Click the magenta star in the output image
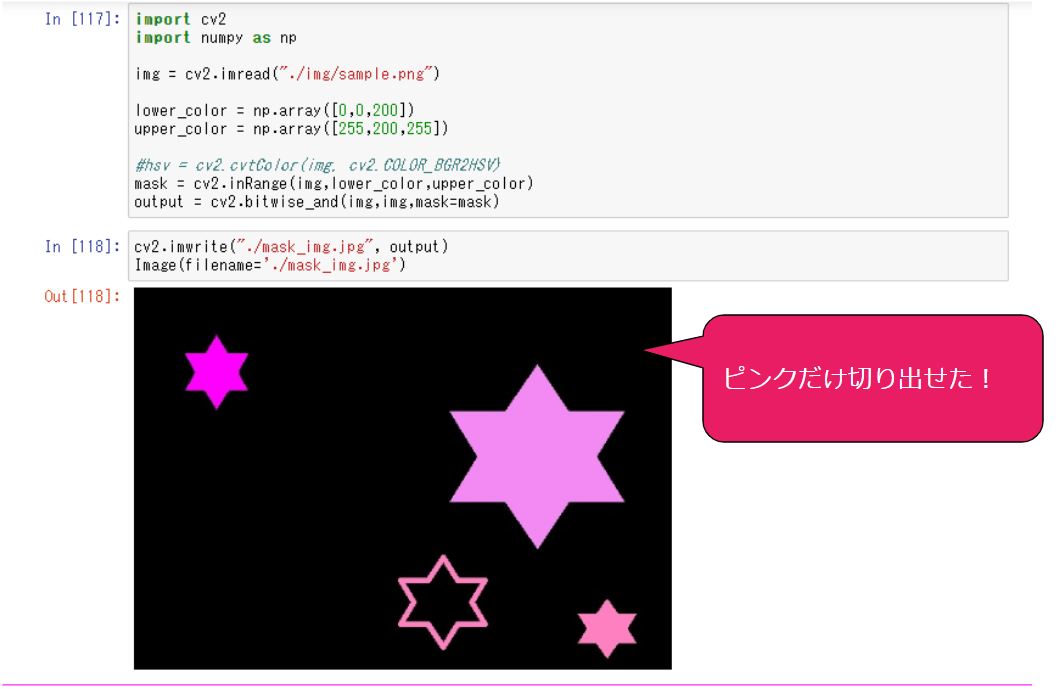The width and height of the screenshot is (1061, 689). (216, 374)
